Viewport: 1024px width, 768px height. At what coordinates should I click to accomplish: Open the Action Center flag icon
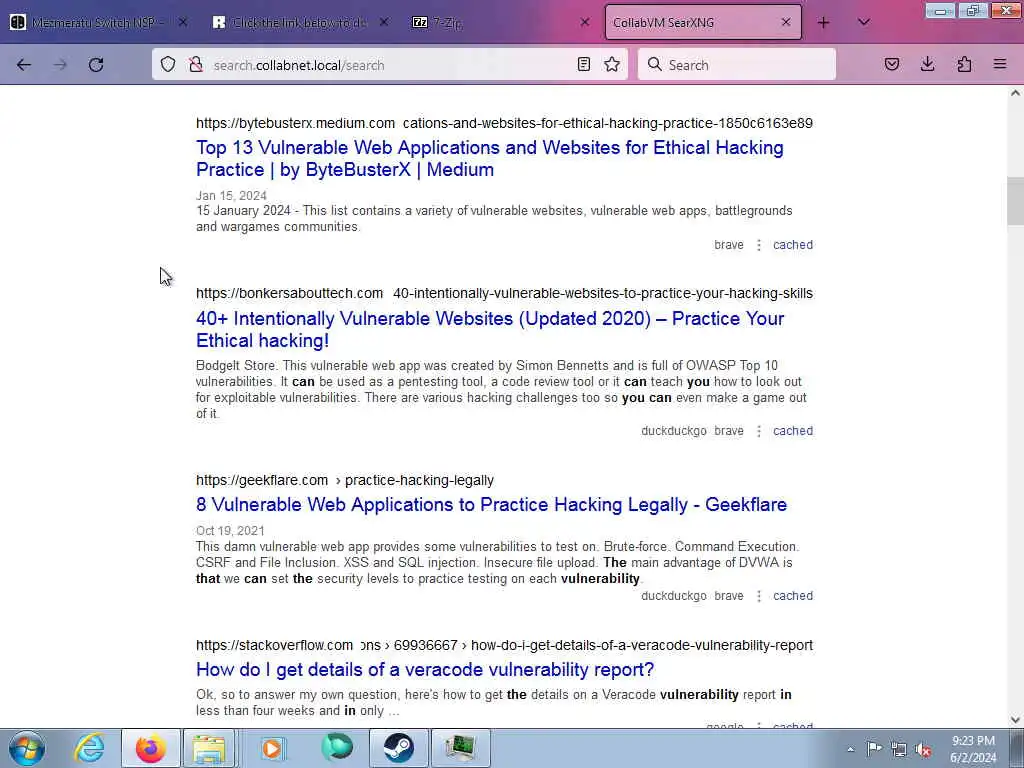(x=874, y=749)
